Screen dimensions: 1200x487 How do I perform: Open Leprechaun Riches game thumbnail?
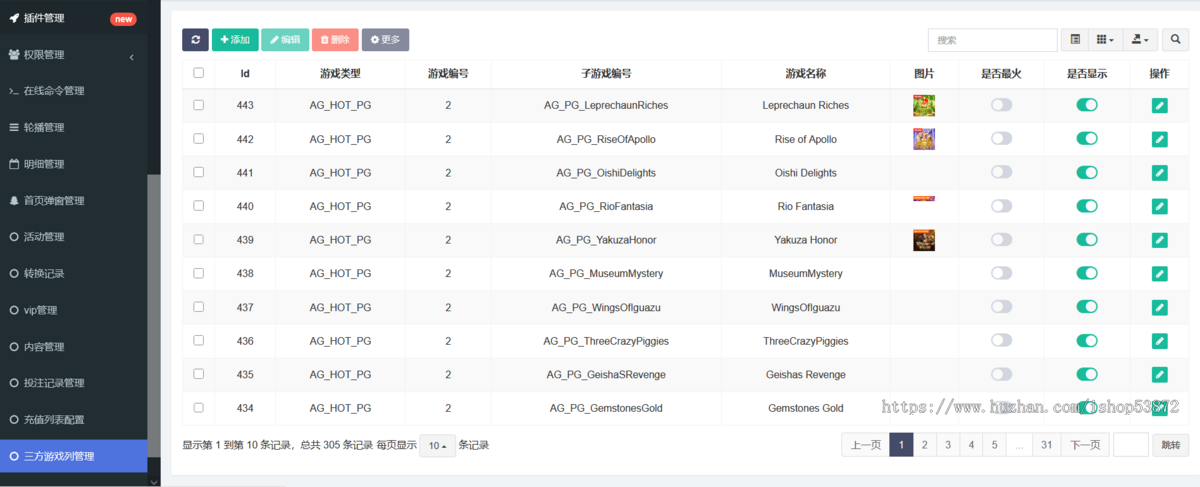click(924, 105)
